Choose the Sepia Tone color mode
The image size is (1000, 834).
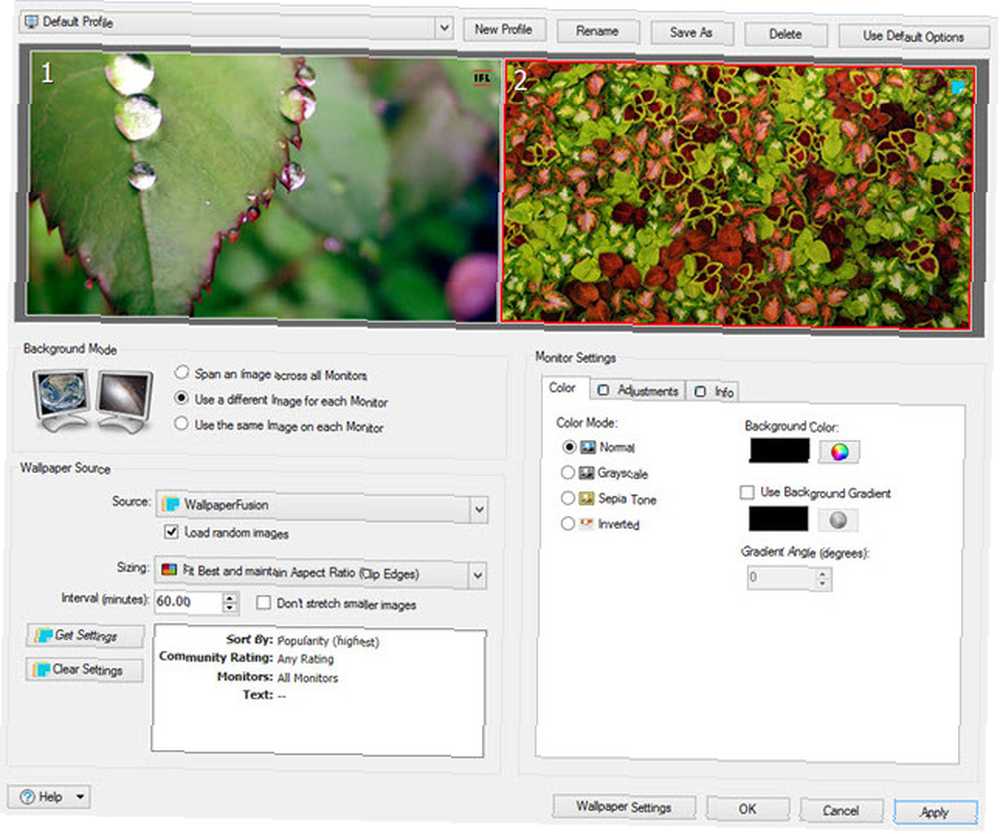[568, 498]
